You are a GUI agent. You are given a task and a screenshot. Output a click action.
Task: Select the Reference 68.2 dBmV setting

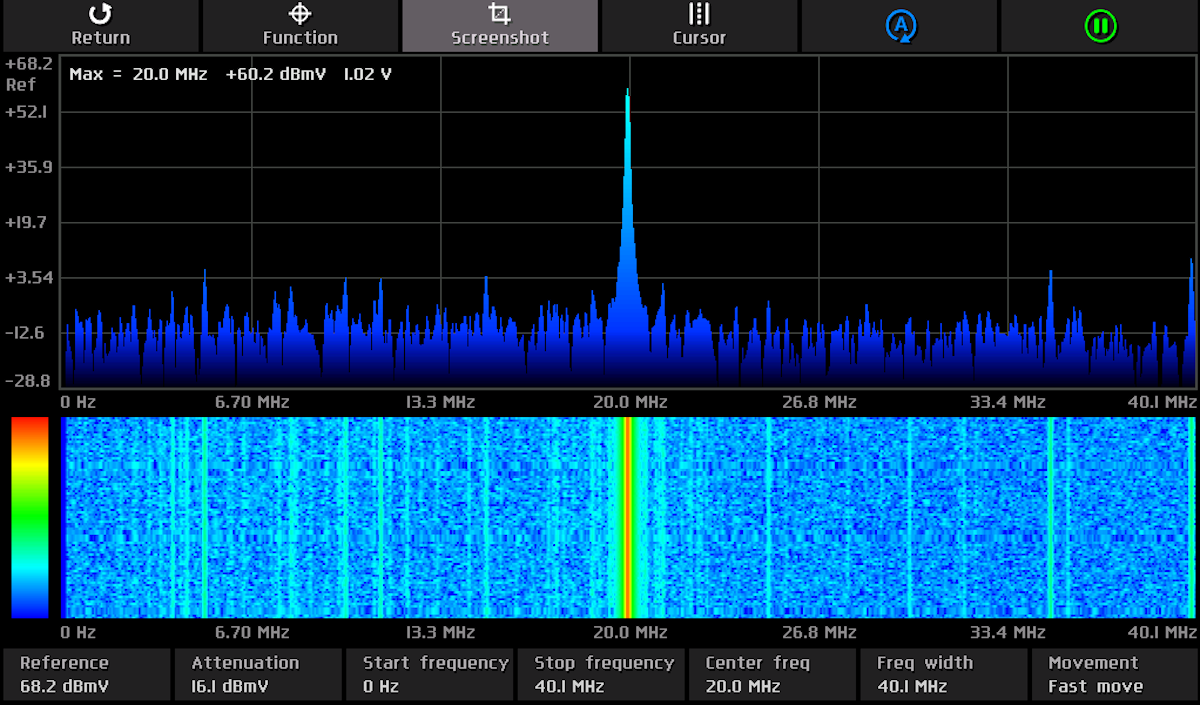tap(86, 675)
